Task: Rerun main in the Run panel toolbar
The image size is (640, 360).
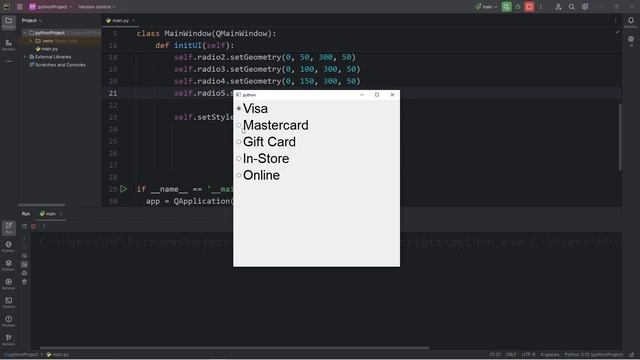Action: click(24, 226)
